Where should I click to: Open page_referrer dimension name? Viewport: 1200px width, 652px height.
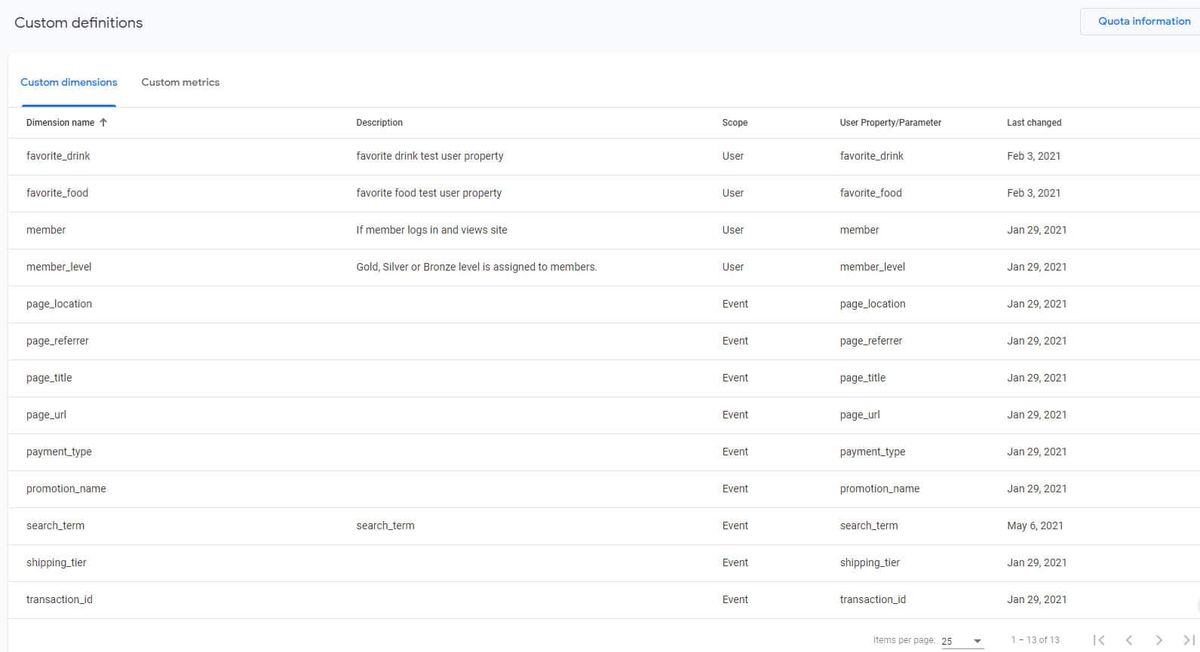(57, 341)
